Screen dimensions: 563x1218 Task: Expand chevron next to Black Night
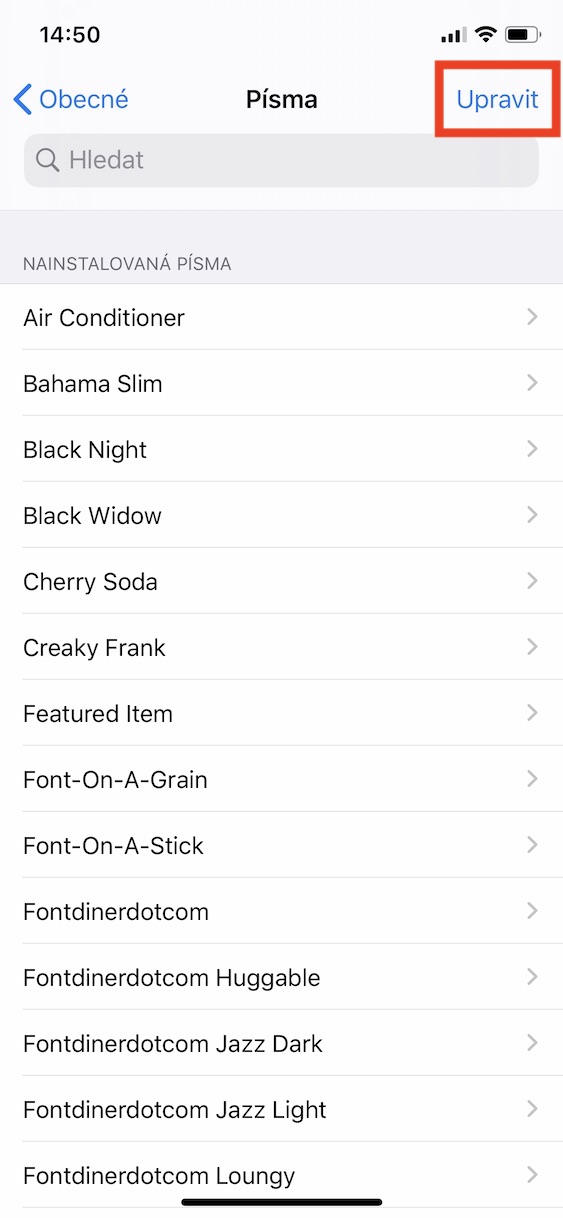point(532,449)
